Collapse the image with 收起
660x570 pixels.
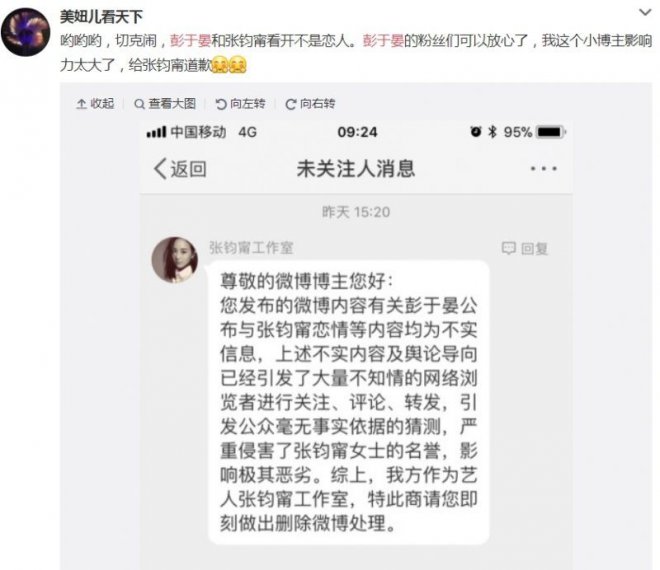tap(96, 104)
